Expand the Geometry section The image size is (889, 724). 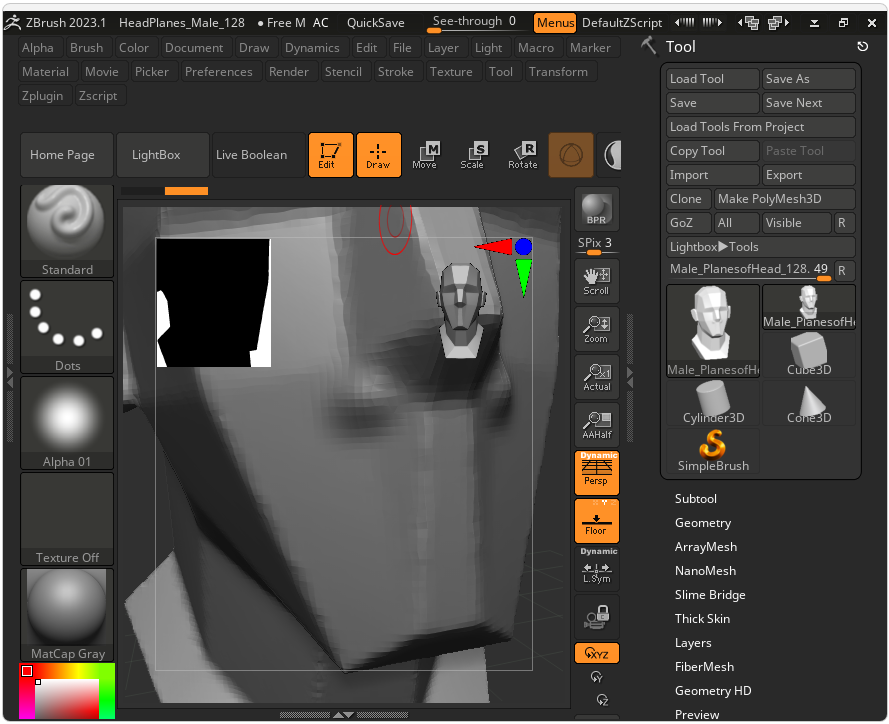click(702, 523)
